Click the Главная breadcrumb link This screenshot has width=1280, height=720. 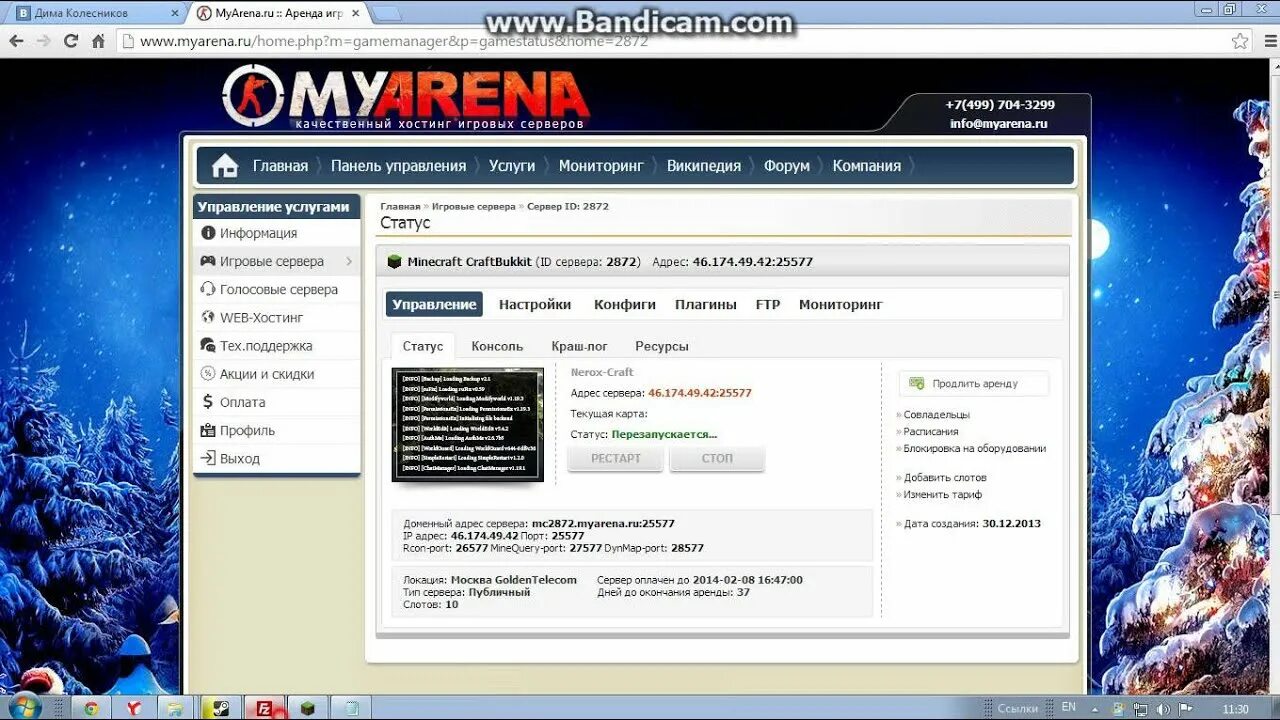click(400, 206)
